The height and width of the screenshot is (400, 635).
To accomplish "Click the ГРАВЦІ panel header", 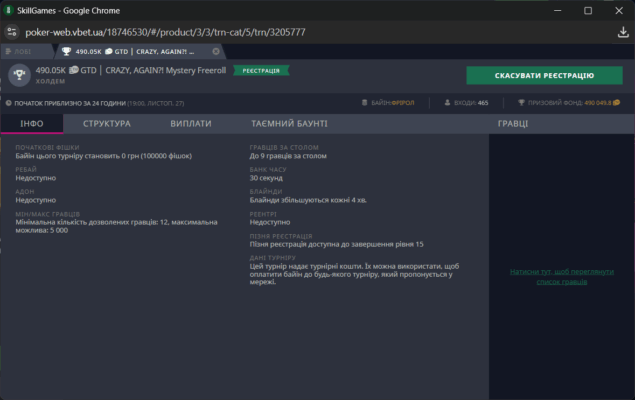I will click(x=513, y=124).
